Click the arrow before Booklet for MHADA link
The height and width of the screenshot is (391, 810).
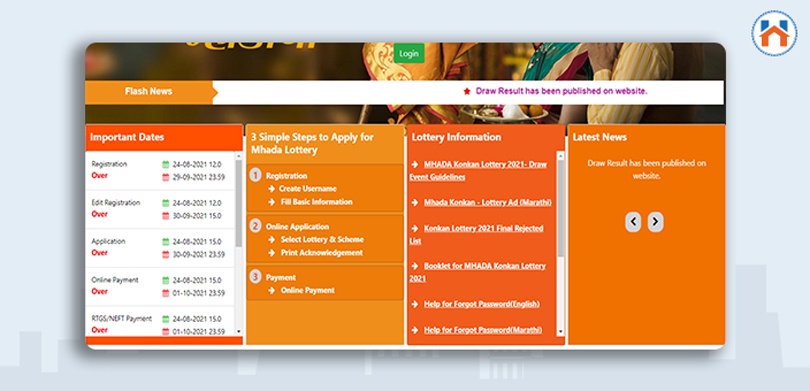pyautogui.click(x=414, y=266)
